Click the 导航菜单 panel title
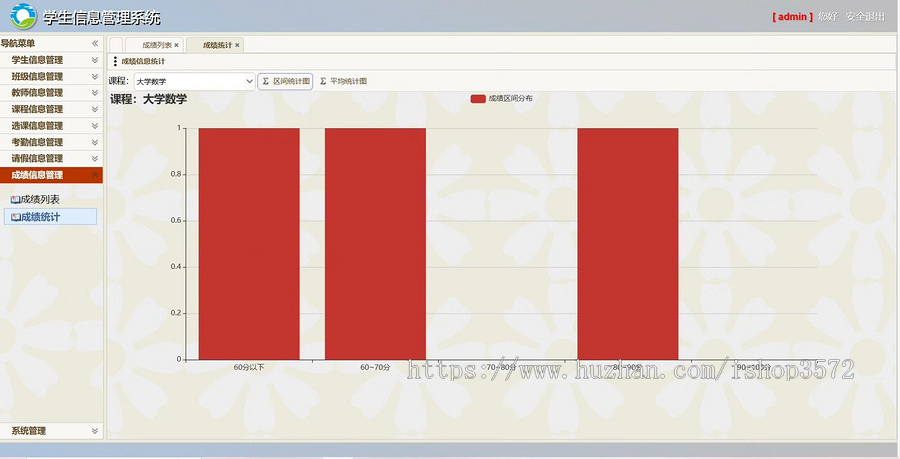Screen dimensions: 900x459 (18, 43)
